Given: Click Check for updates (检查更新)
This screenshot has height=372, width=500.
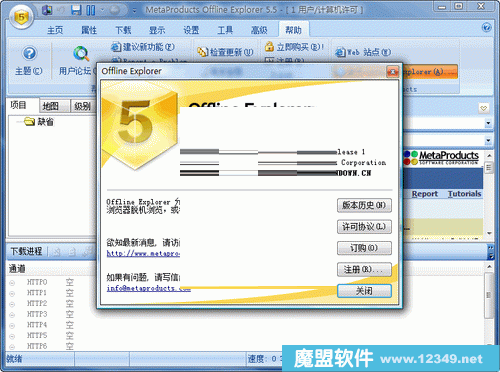Looking at the screenshot, I should (x=225, y=52).
